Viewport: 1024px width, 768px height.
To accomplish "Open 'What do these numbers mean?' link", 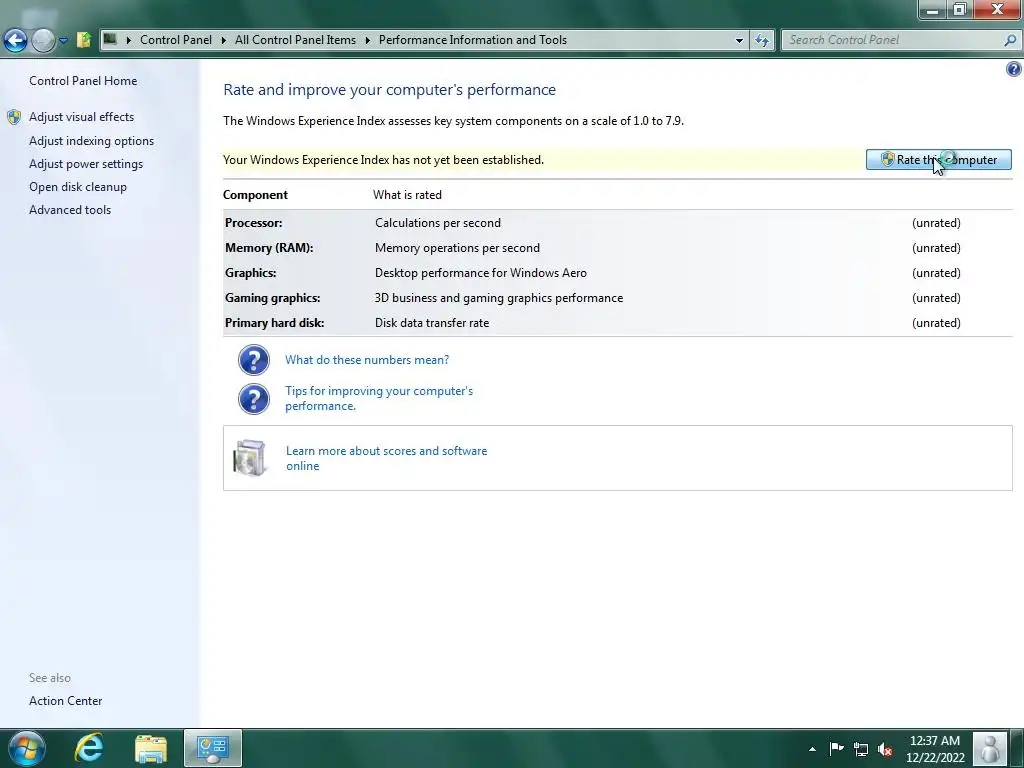I will 367,360.
